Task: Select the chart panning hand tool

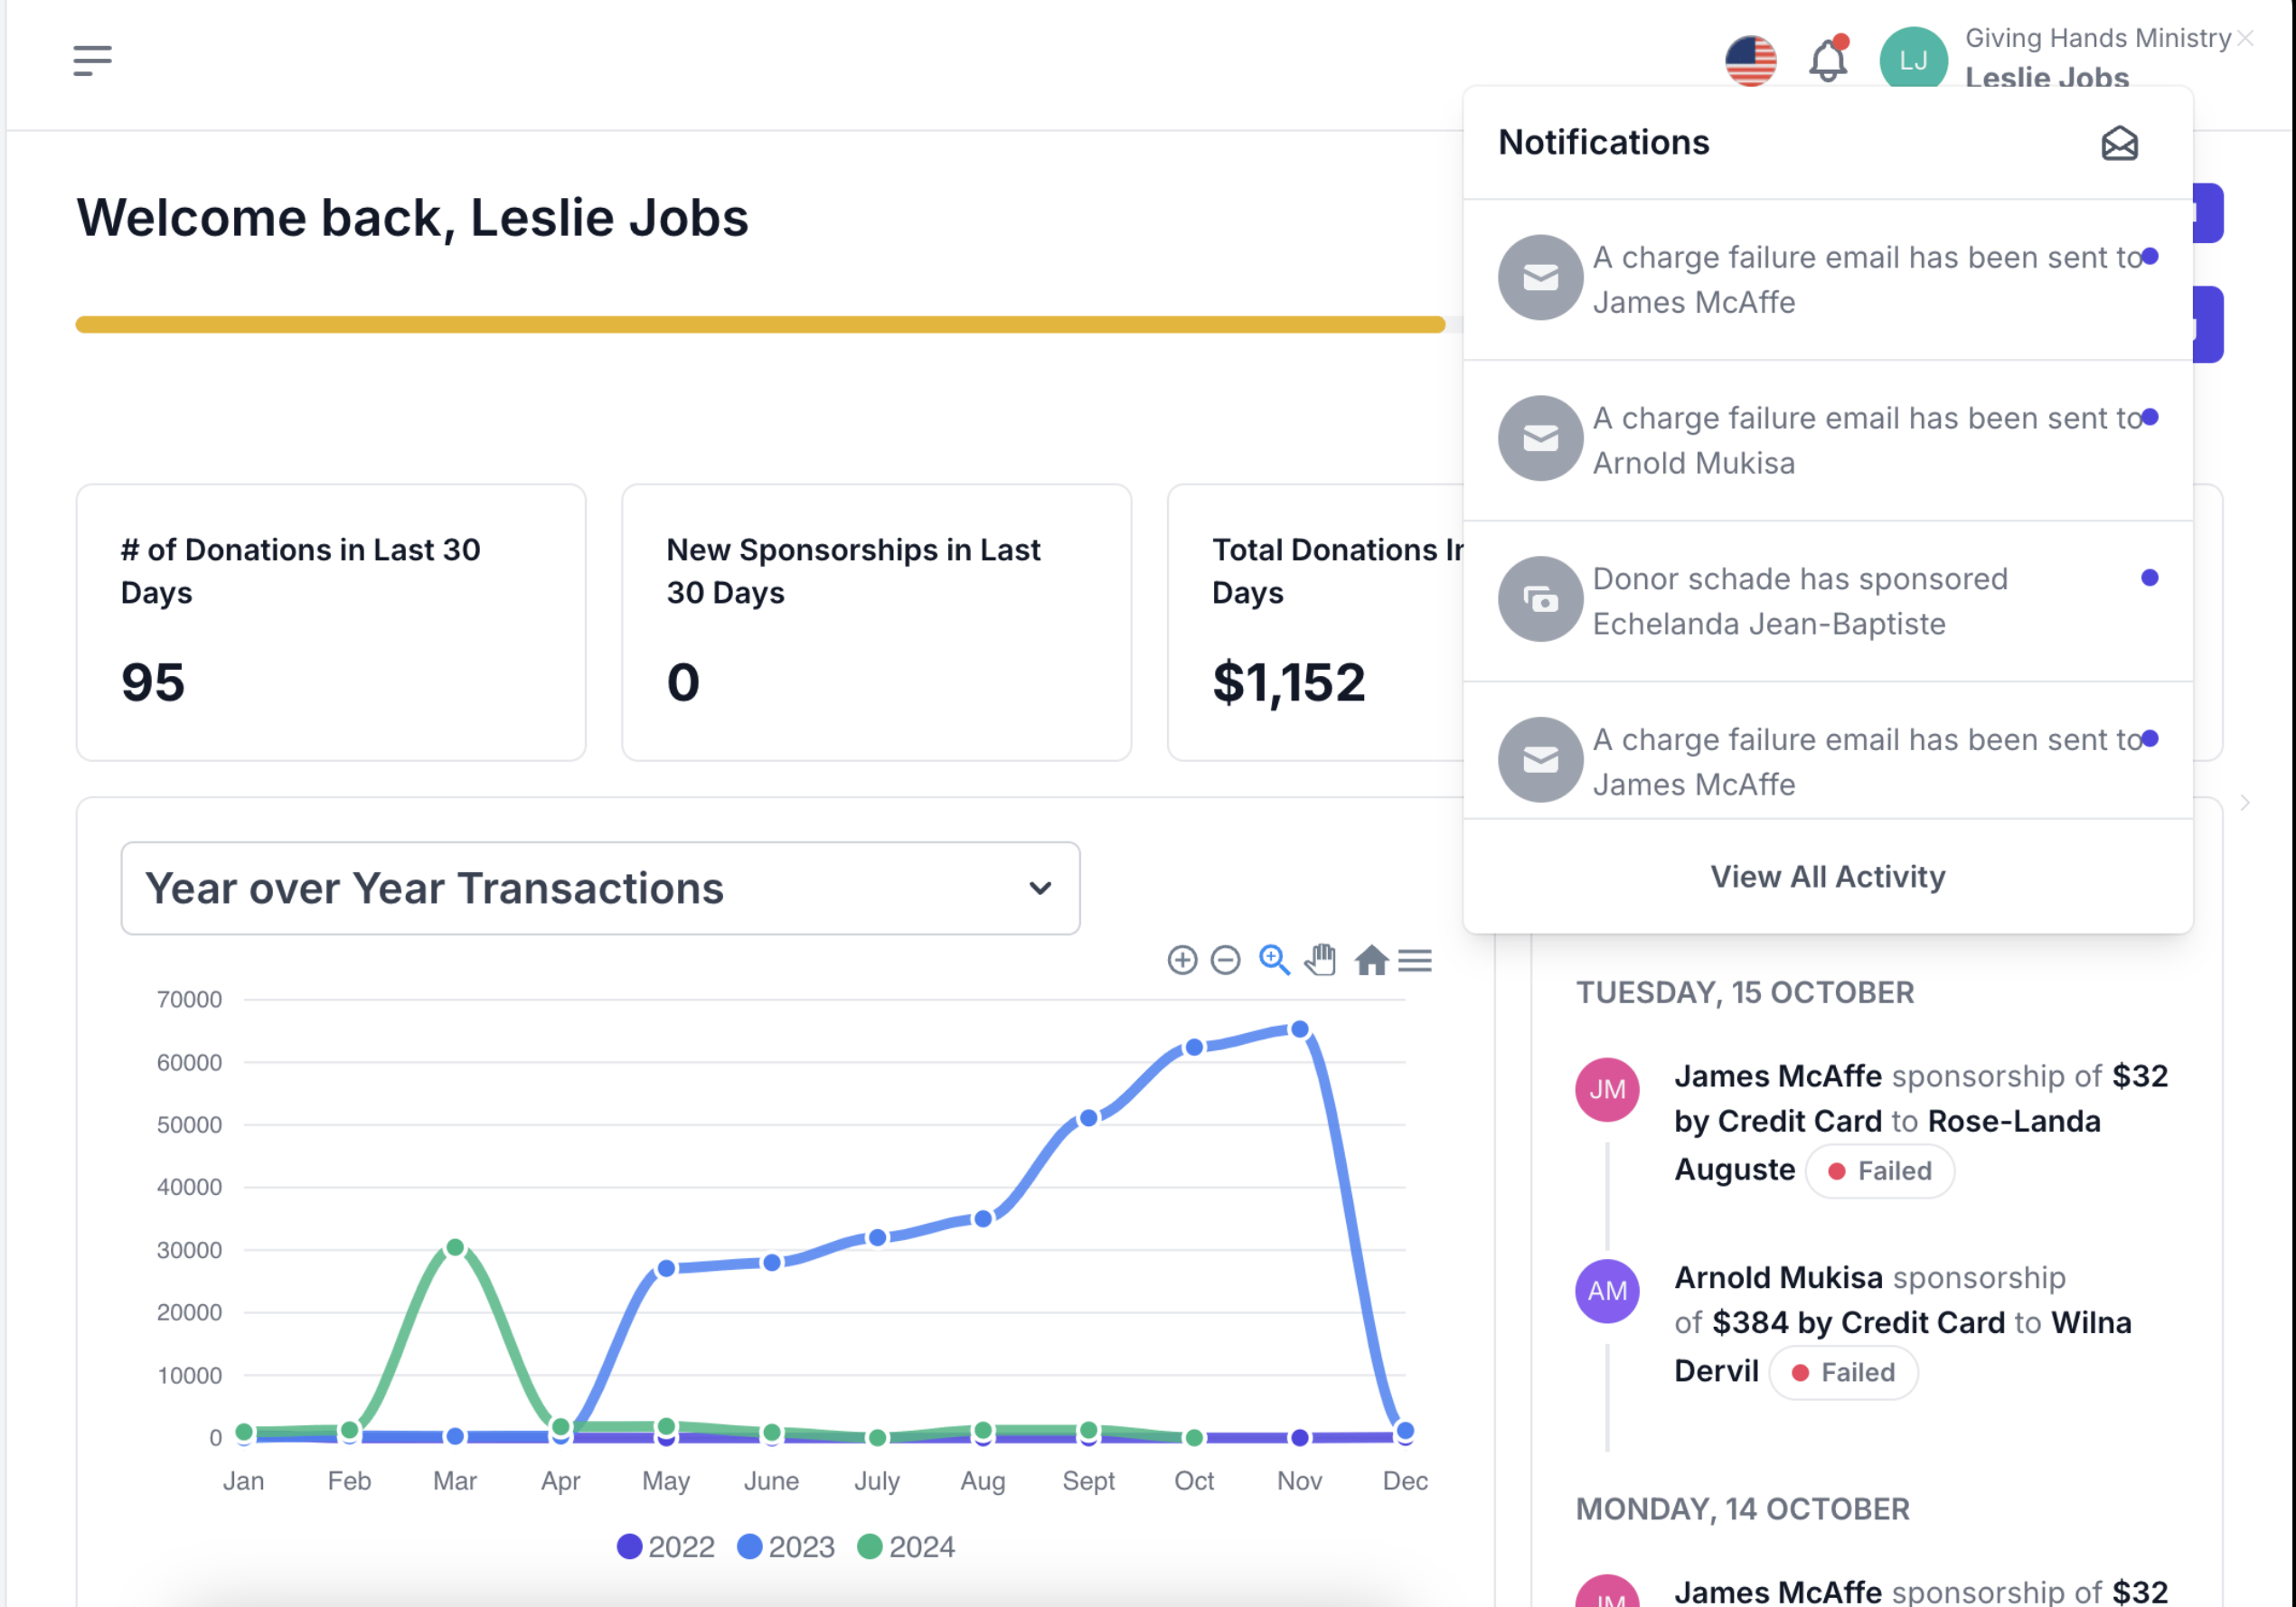Action: [x=1320, y=960]
